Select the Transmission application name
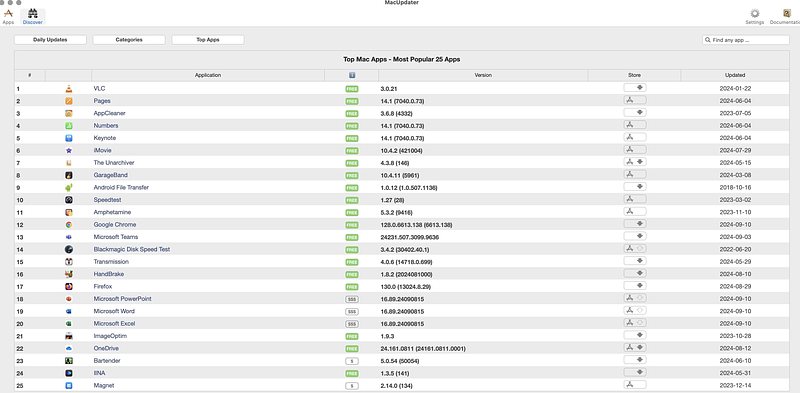The image size is (800, 393). tap(111, 262)
